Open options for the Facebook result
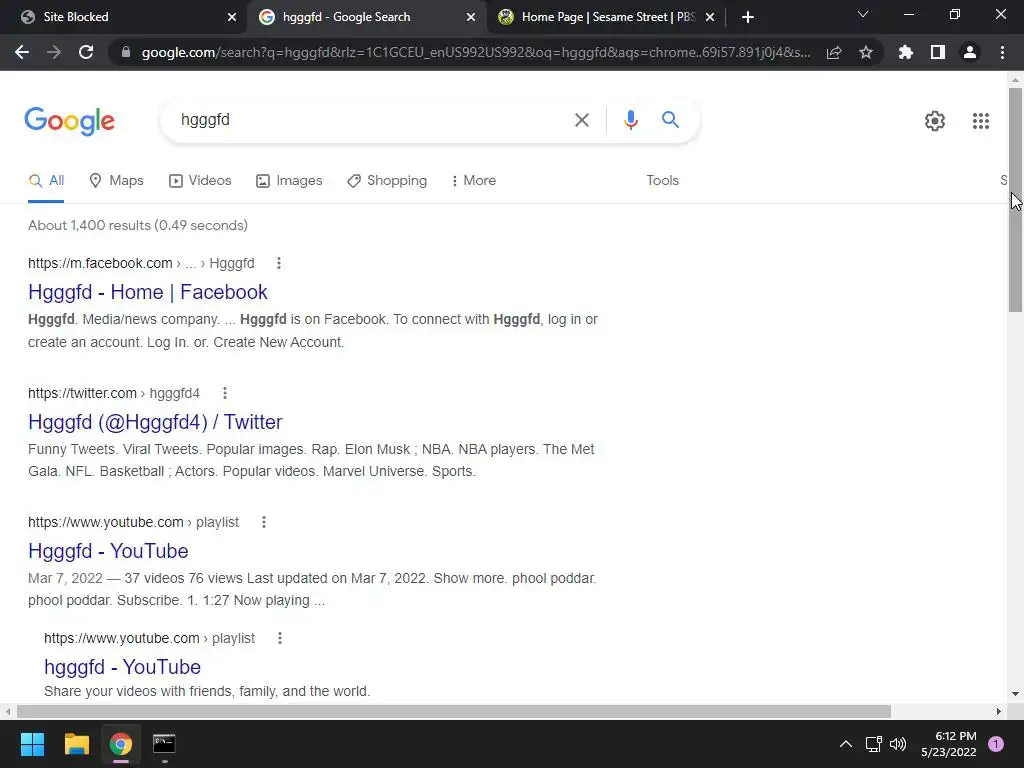The height and width of the screenshot is (768, 1024). pos(279,263)
